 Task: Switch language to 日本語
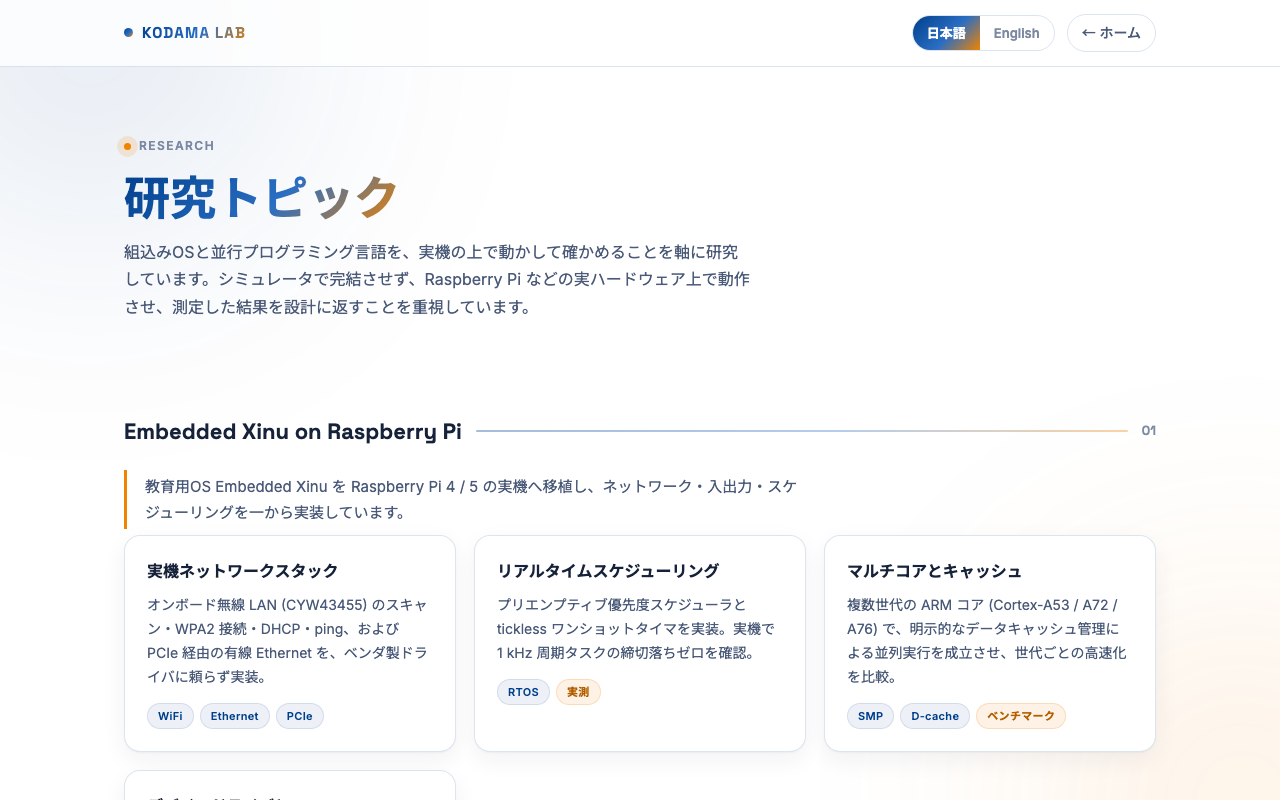click(x=946, y=33)
